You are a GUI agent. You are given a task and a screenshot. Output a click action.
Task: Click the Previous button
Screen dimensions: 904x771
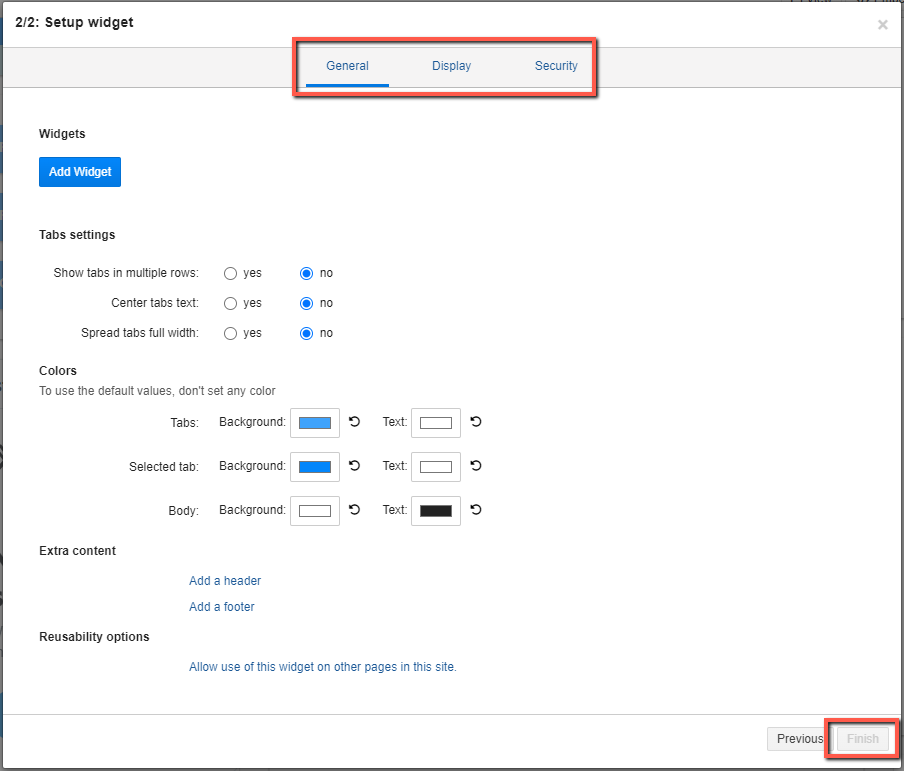pos(800,739)
